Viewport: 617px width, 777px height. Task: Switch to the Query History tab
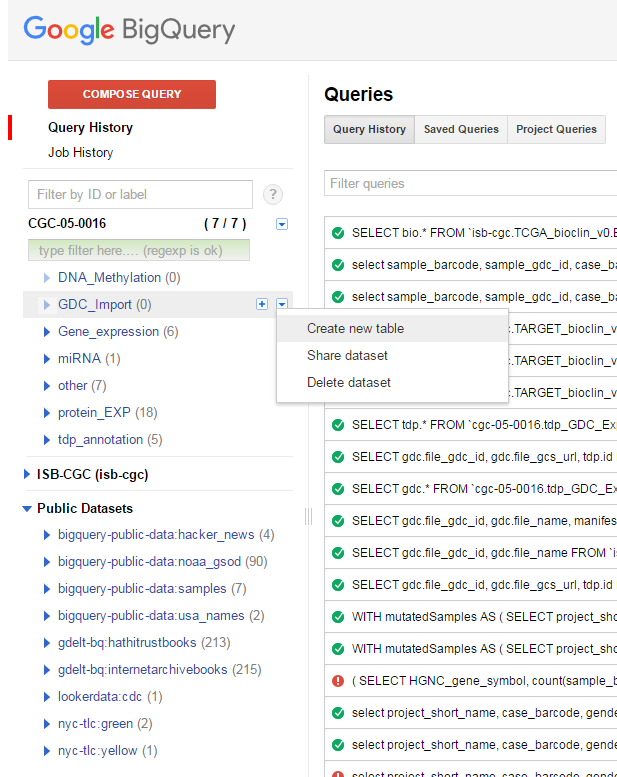(369, 129)
